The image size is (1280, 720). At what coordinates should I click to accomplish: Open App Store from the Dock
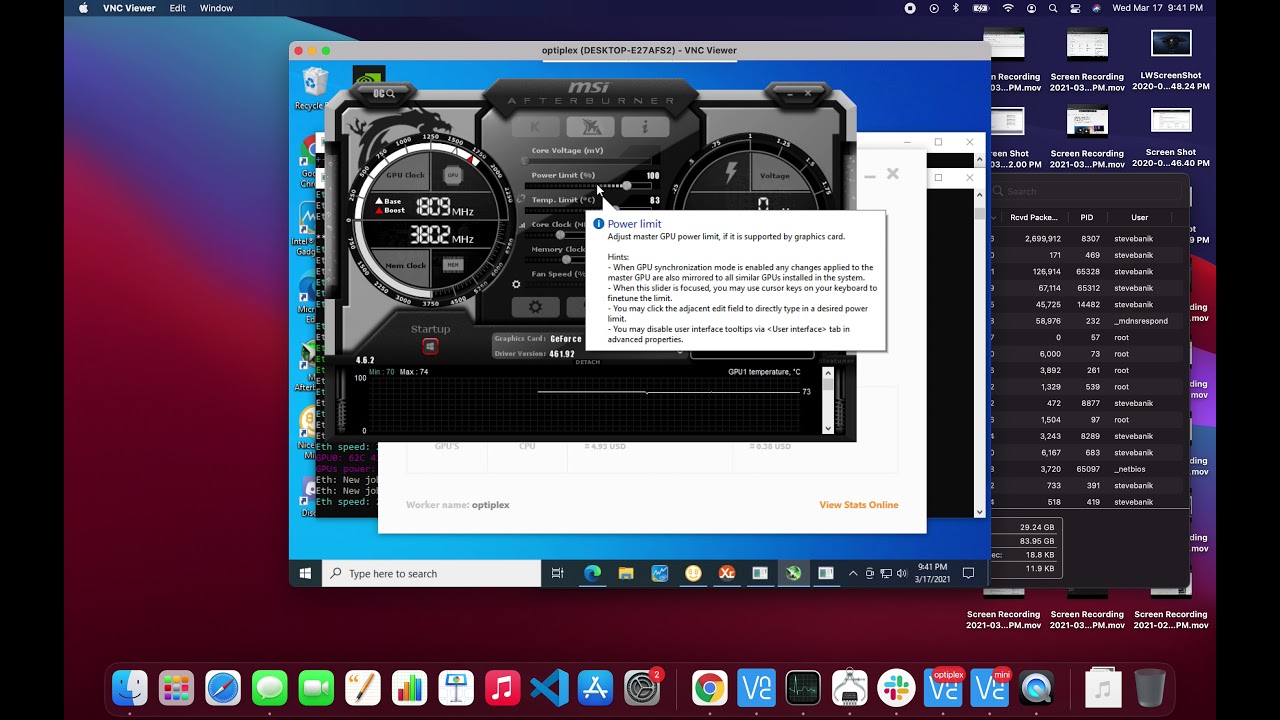click(595, 688)
